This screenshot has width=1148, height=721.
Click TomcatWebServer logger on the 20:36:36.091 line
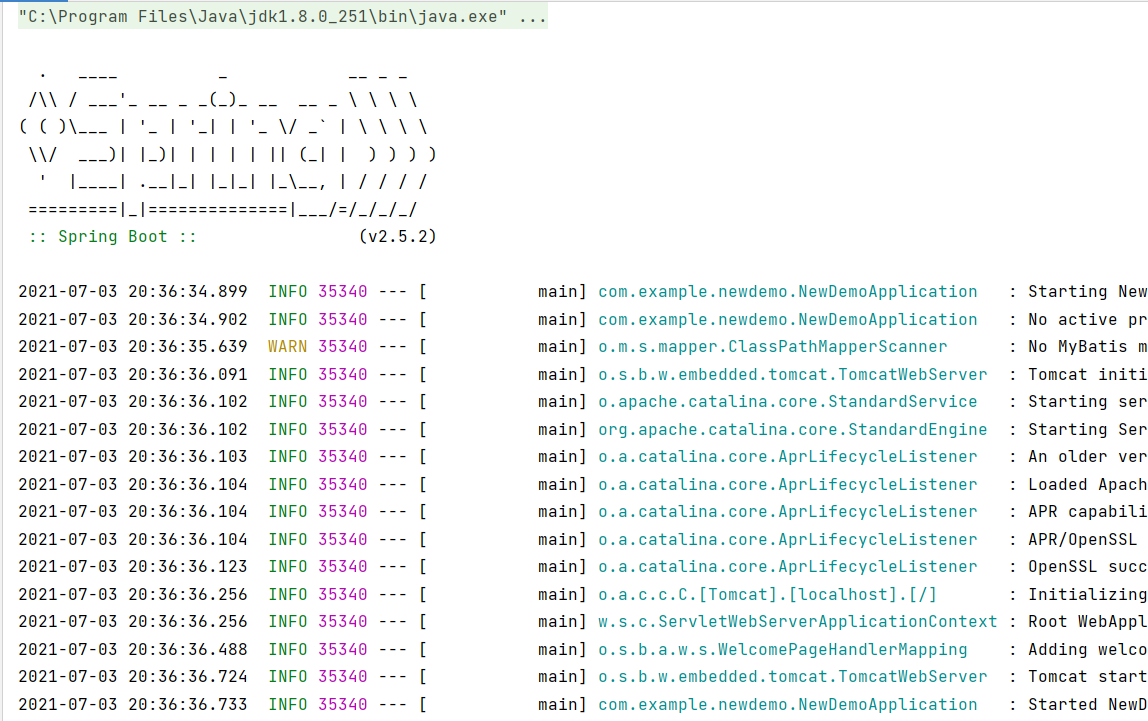click(792, 374)
